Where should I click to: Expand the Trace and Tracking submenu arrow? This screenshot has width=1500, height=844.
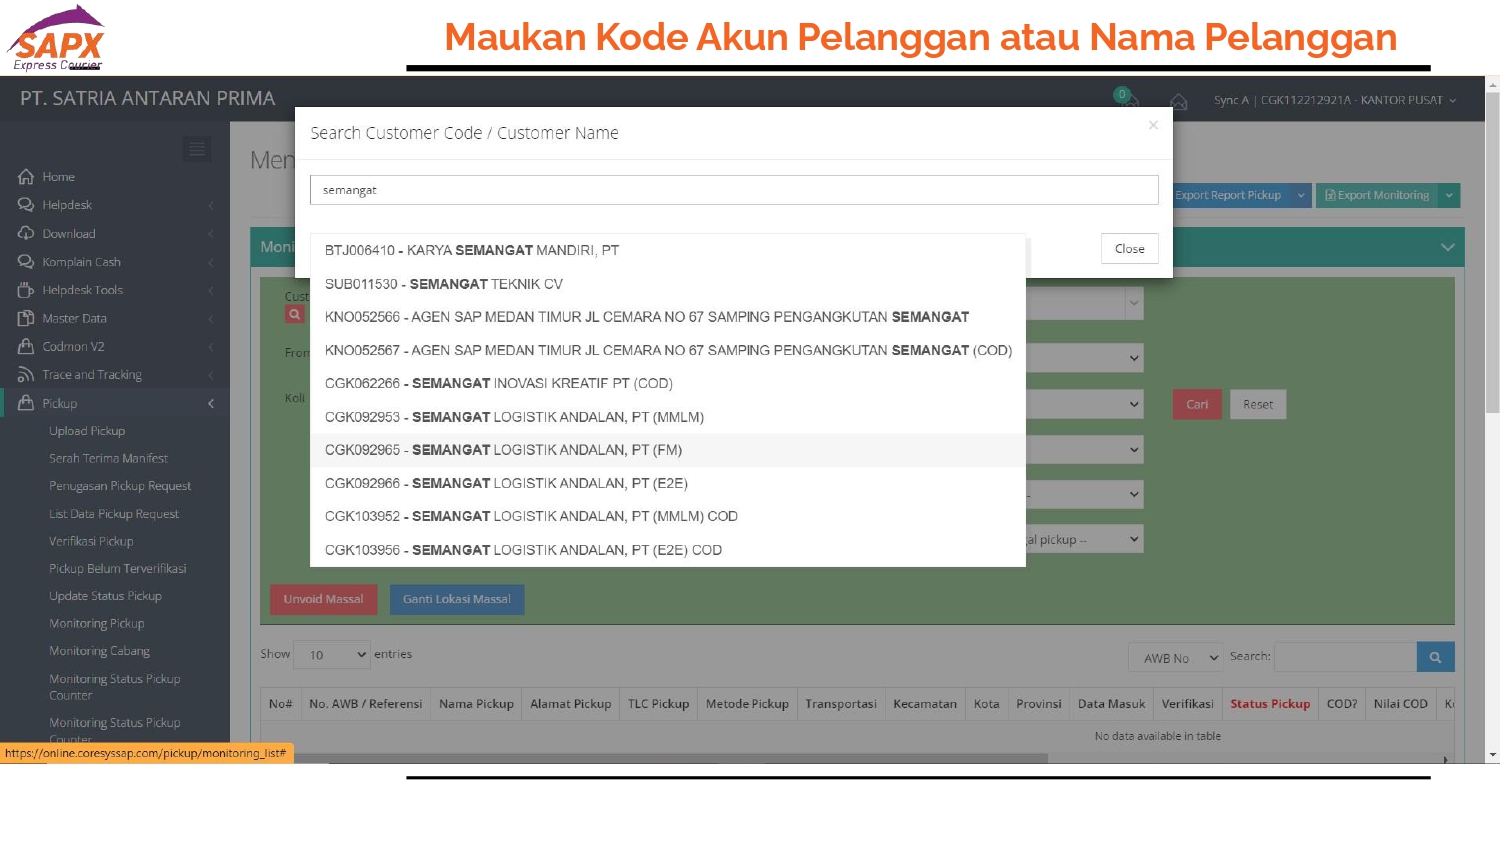pyautogui.click(x=211, y=375)
